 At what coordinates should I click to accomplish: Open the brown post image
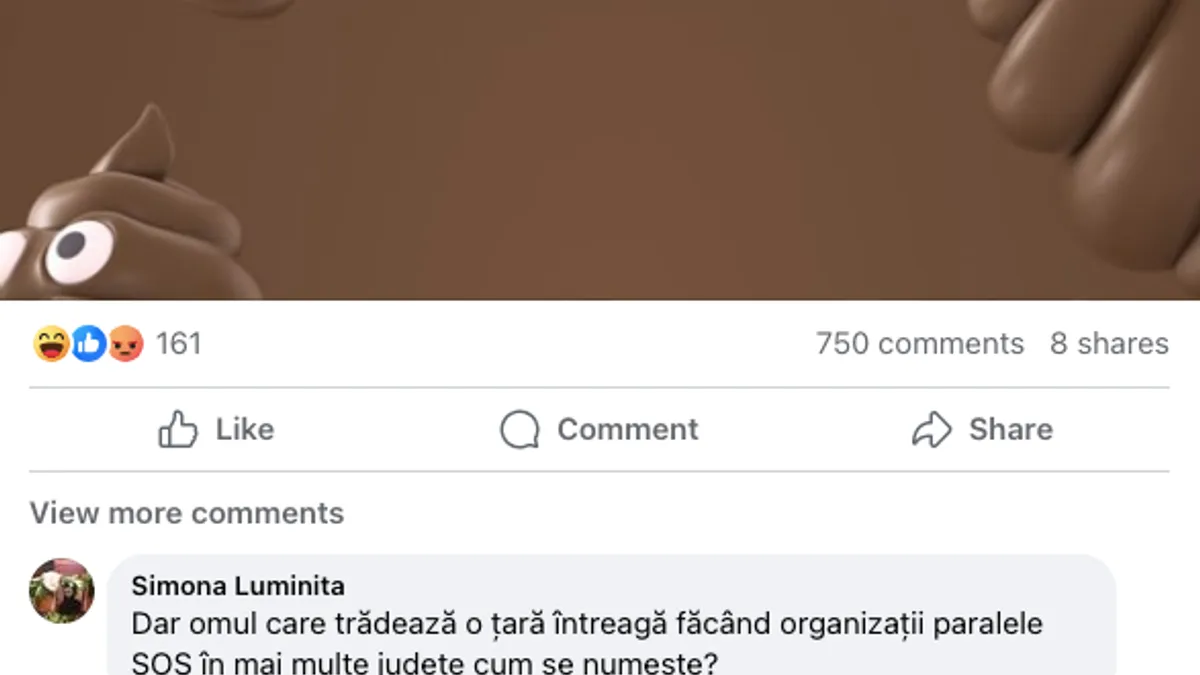coord(600,150)
